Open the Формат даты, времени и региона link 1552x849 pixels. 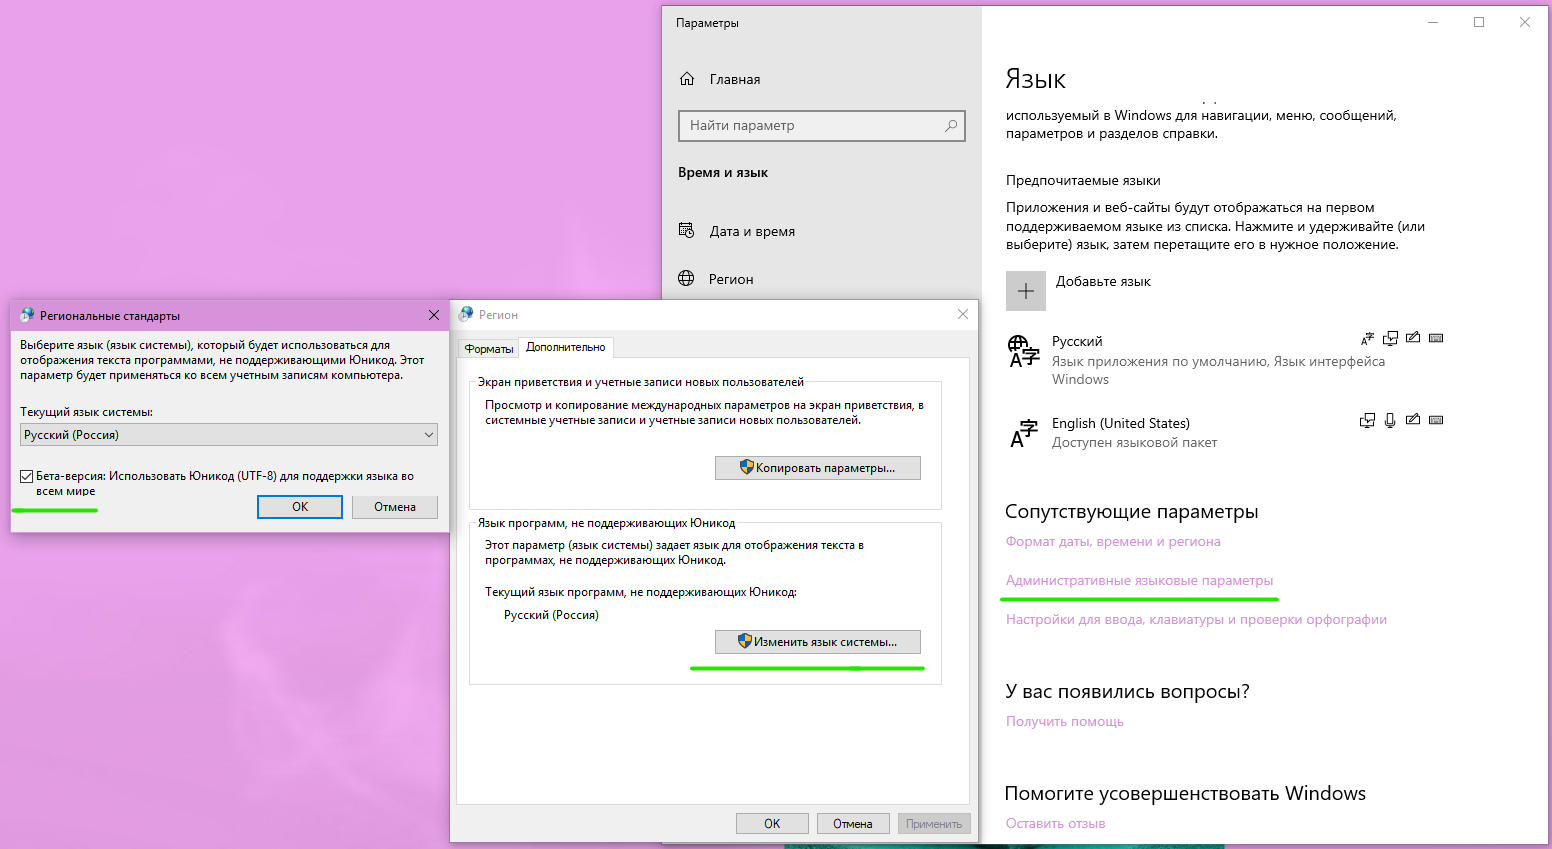1113,542
